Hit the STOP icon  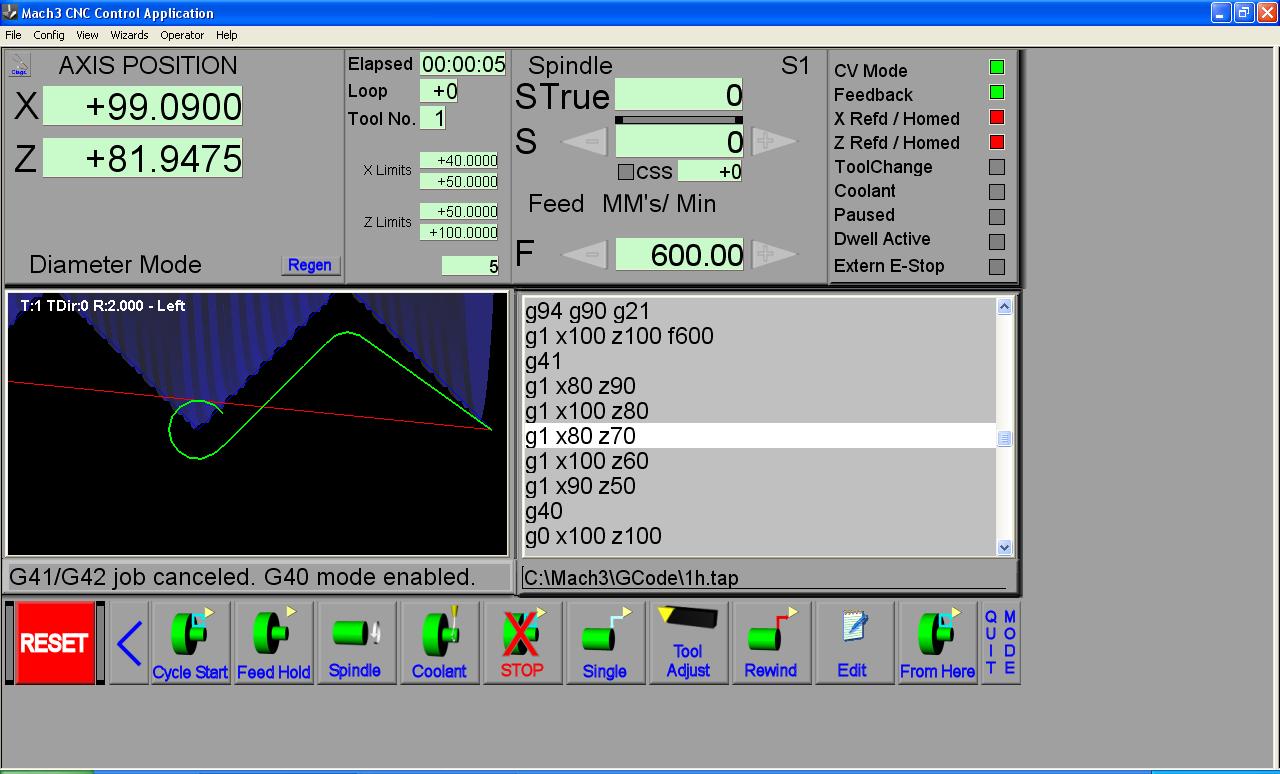[x=522, y=643]
